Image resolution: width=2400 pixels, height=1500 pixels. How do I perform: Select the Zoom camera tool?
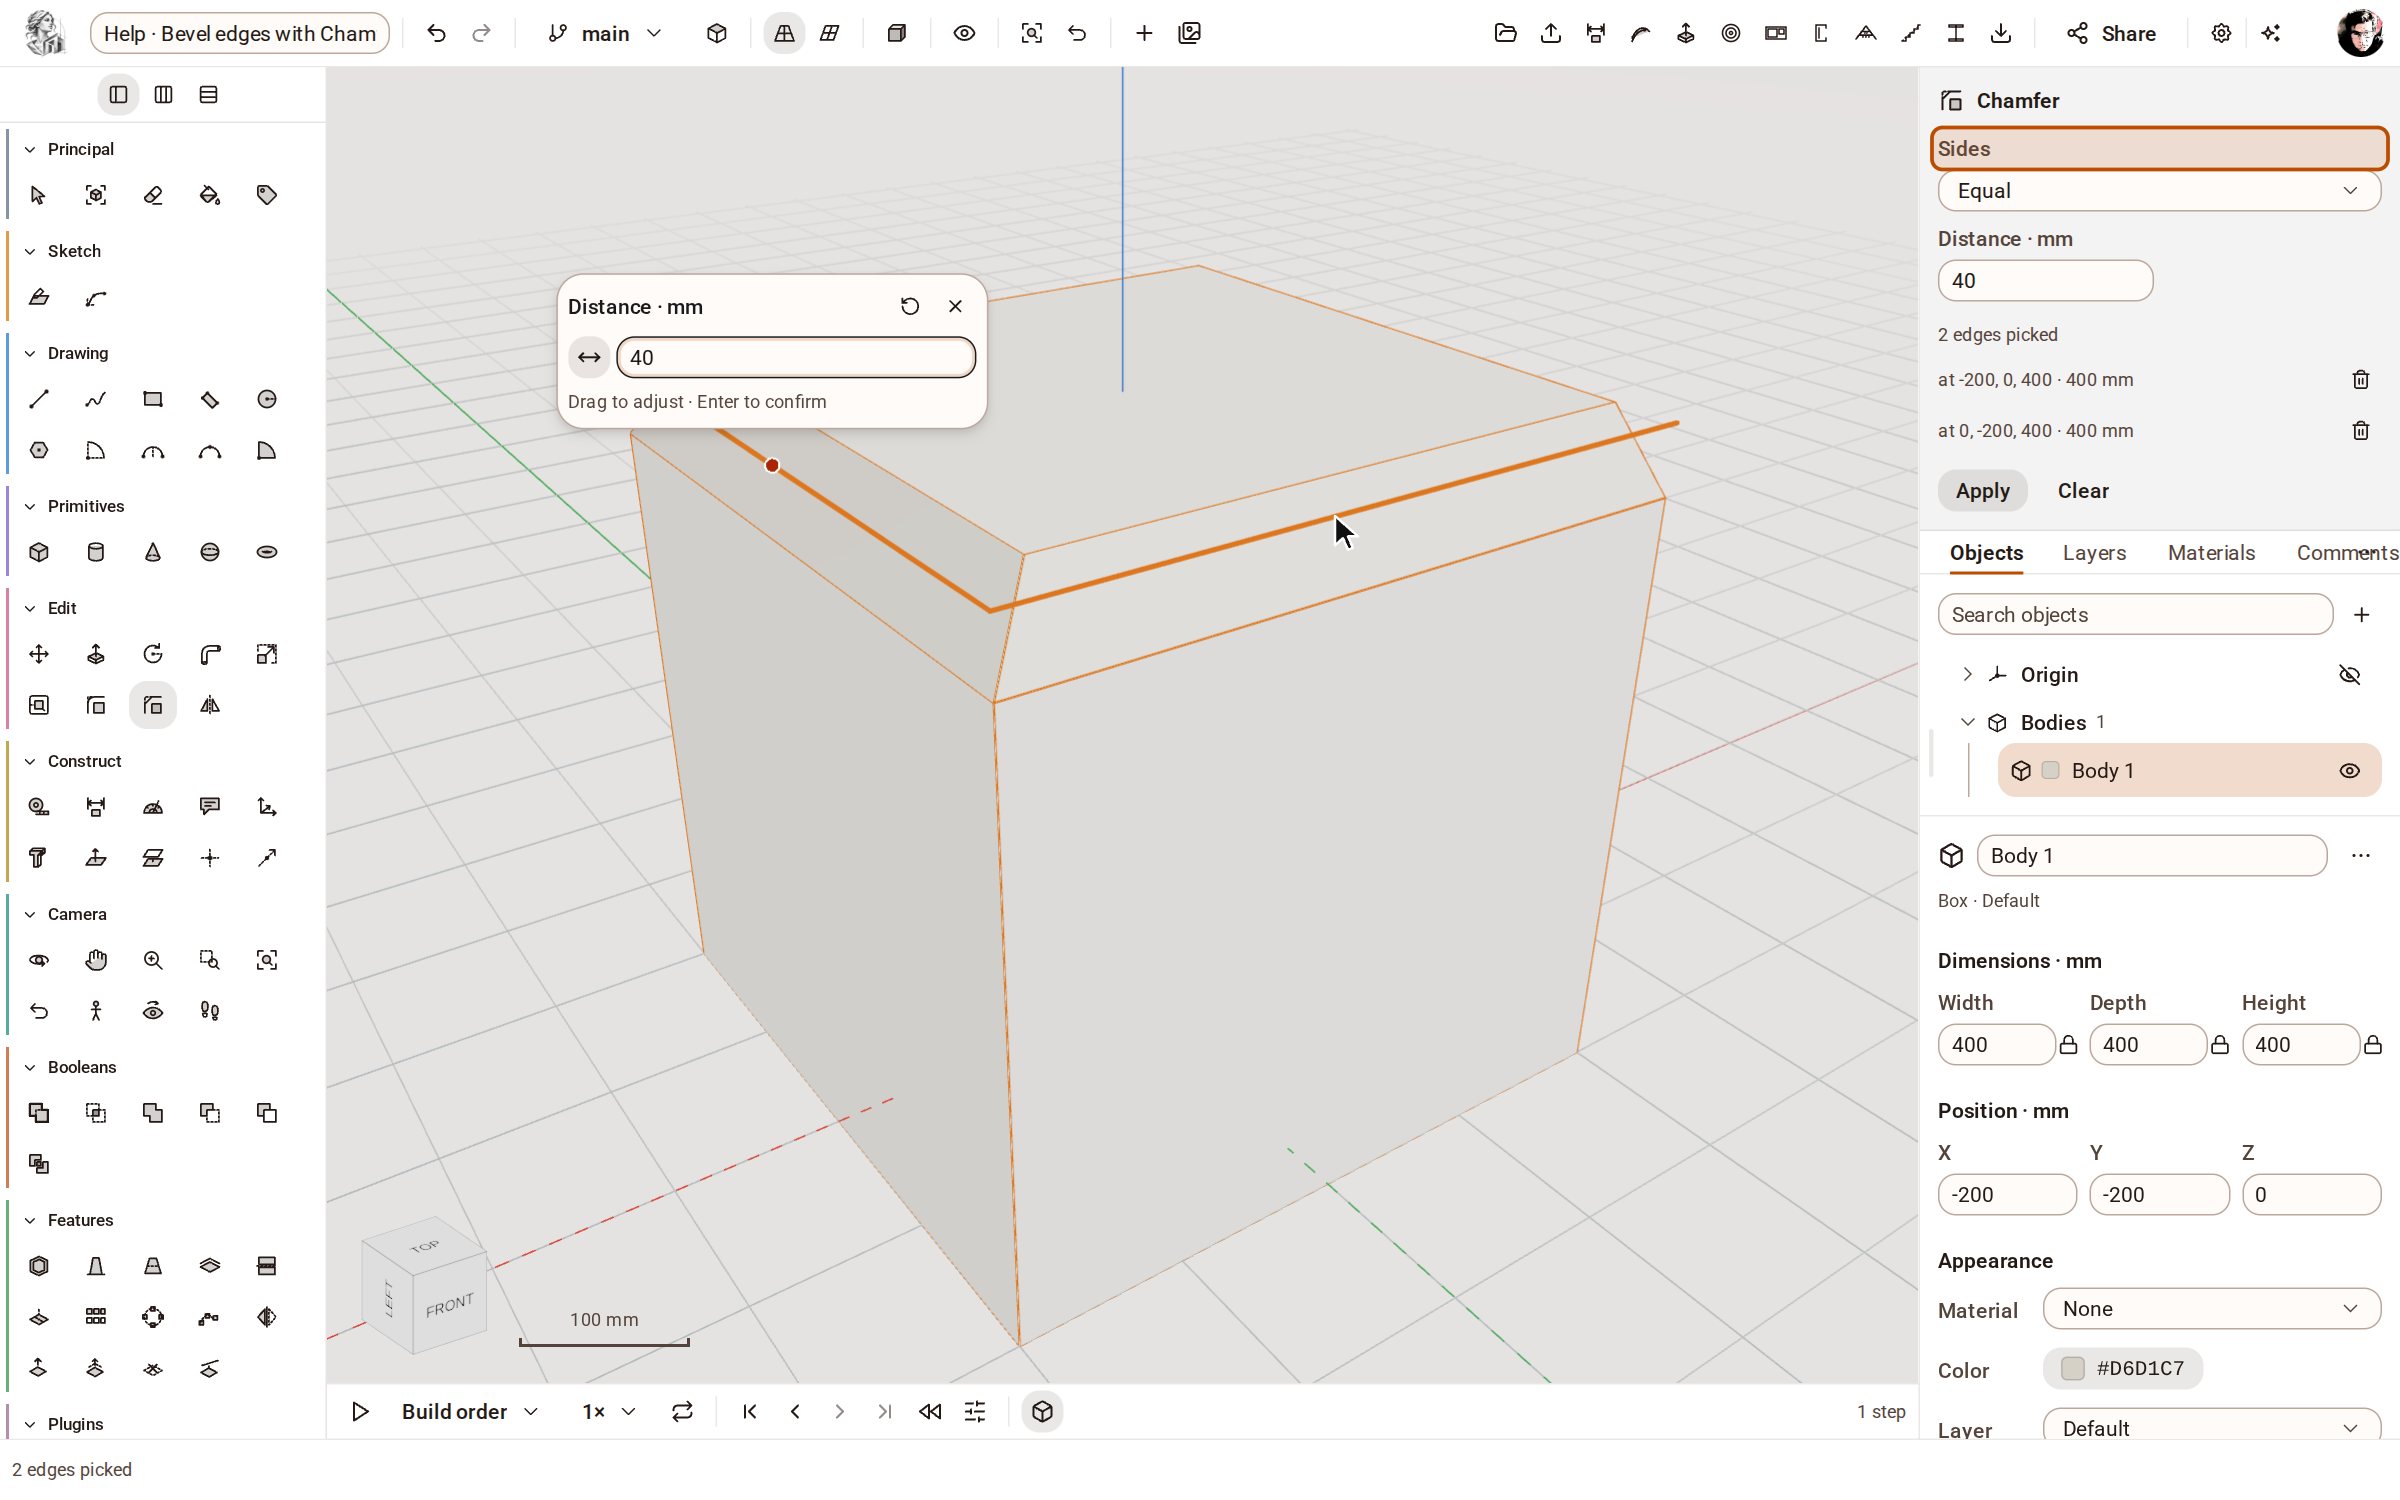coord(153,961)
